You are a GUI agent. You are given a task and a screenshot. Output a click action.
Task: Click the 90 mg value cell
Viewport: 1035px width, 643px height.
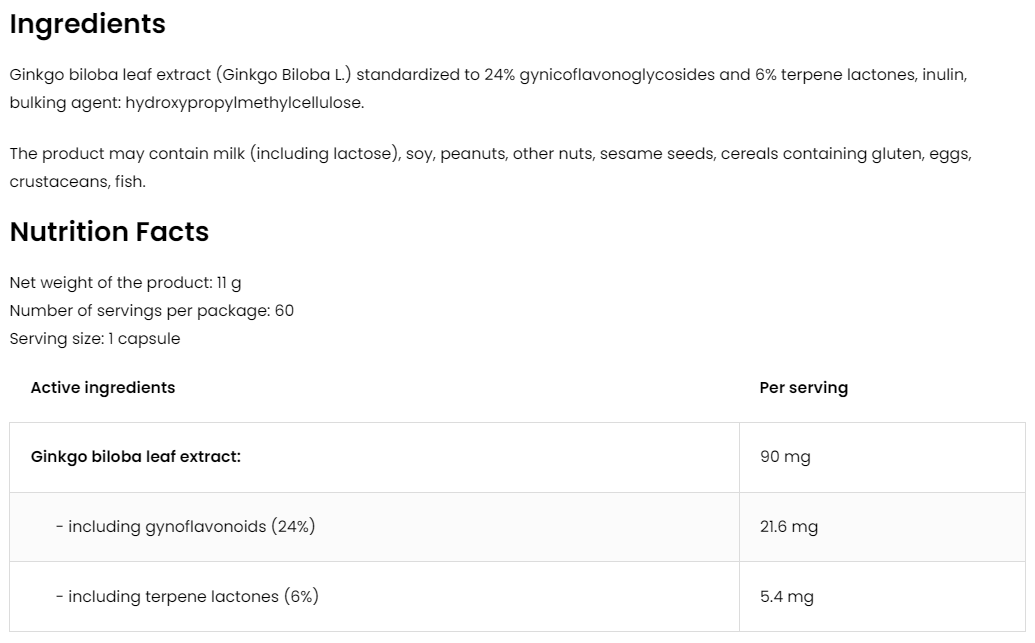tap(785, 456)
